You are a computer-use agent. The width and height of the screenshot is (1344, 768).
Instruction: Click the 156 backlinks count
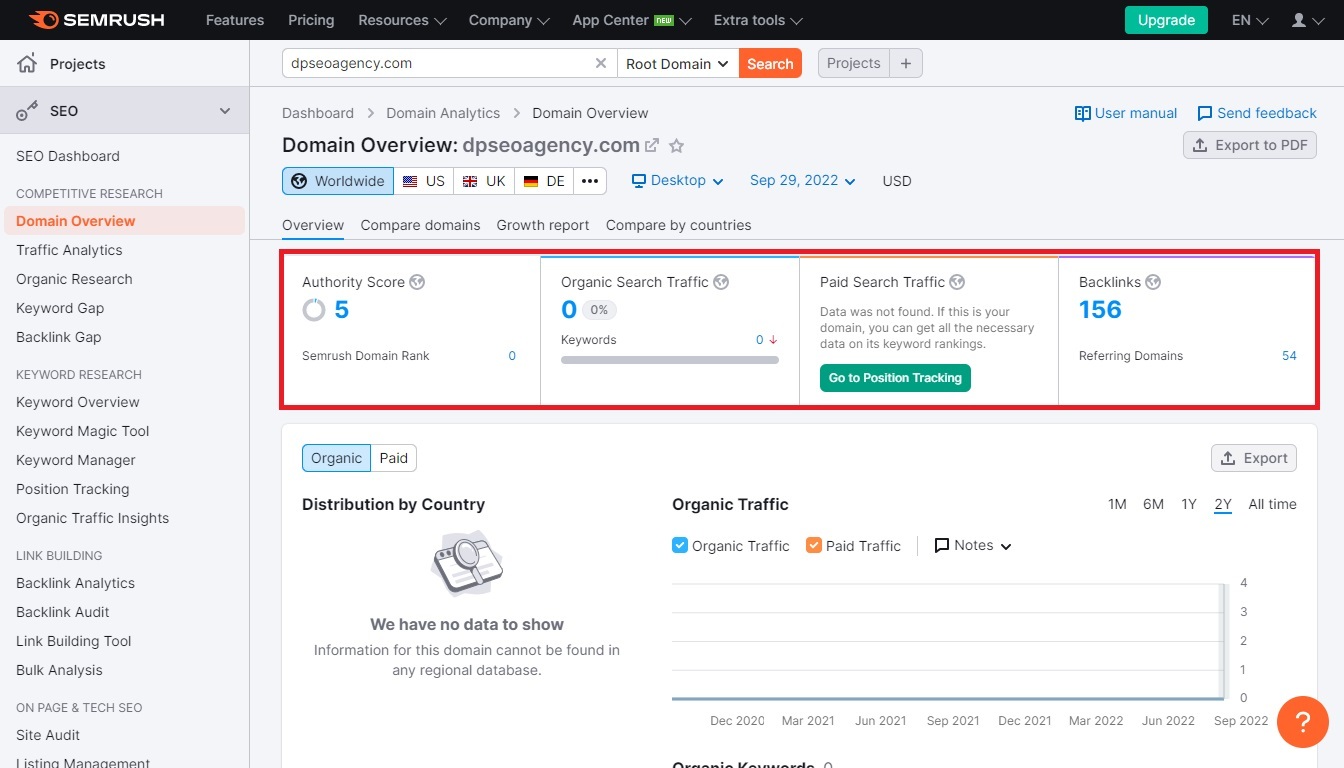click(x=1100, y=310)
